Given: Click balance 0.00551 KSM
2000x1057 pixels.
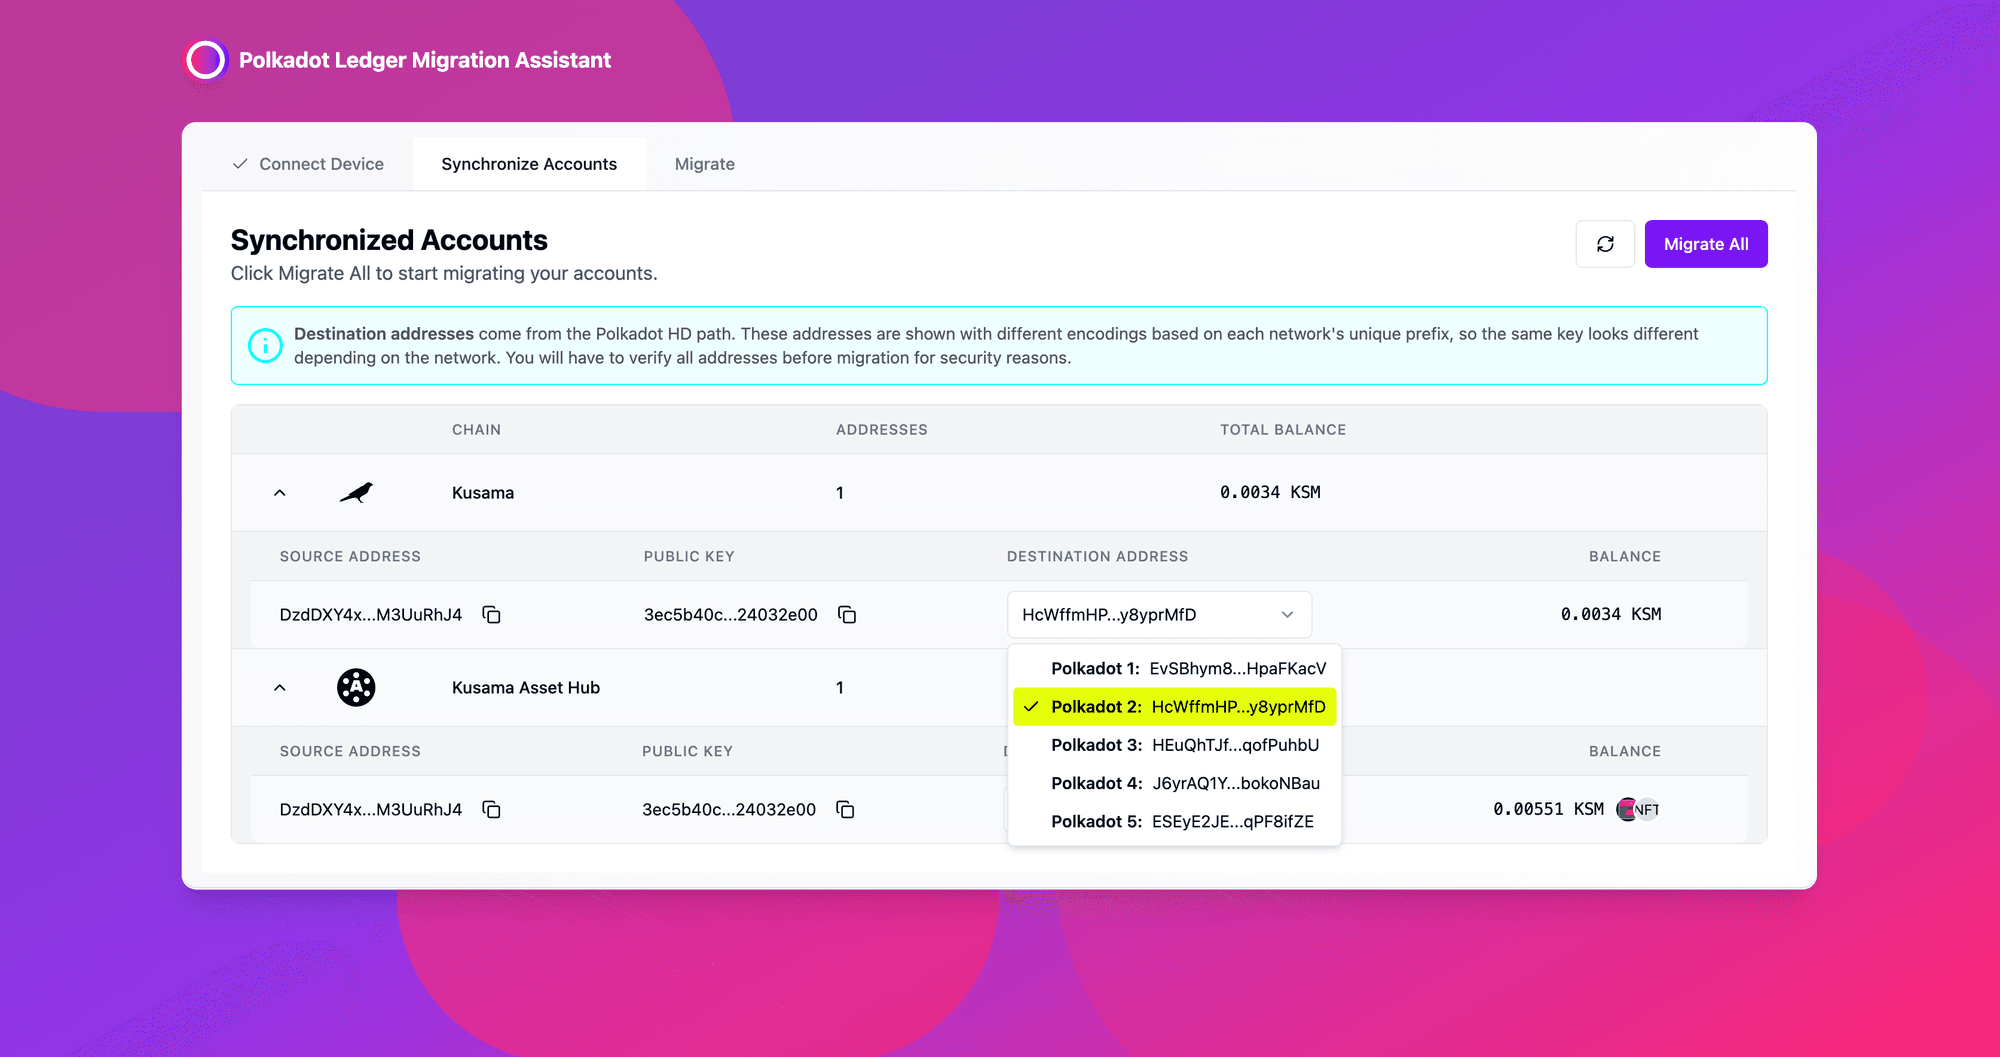Looking at the screenshot, I should click(1549, 809).
